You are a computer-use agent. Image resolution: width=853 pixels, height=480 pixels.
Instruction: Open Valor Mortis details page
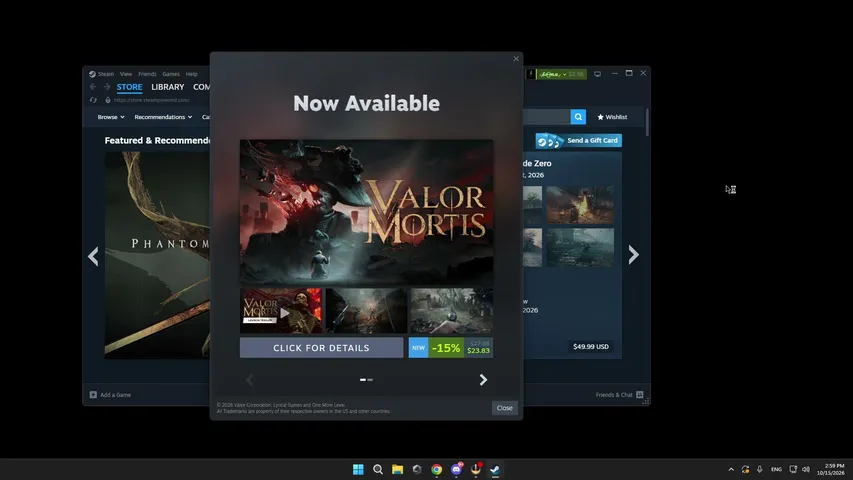(322, 348)
